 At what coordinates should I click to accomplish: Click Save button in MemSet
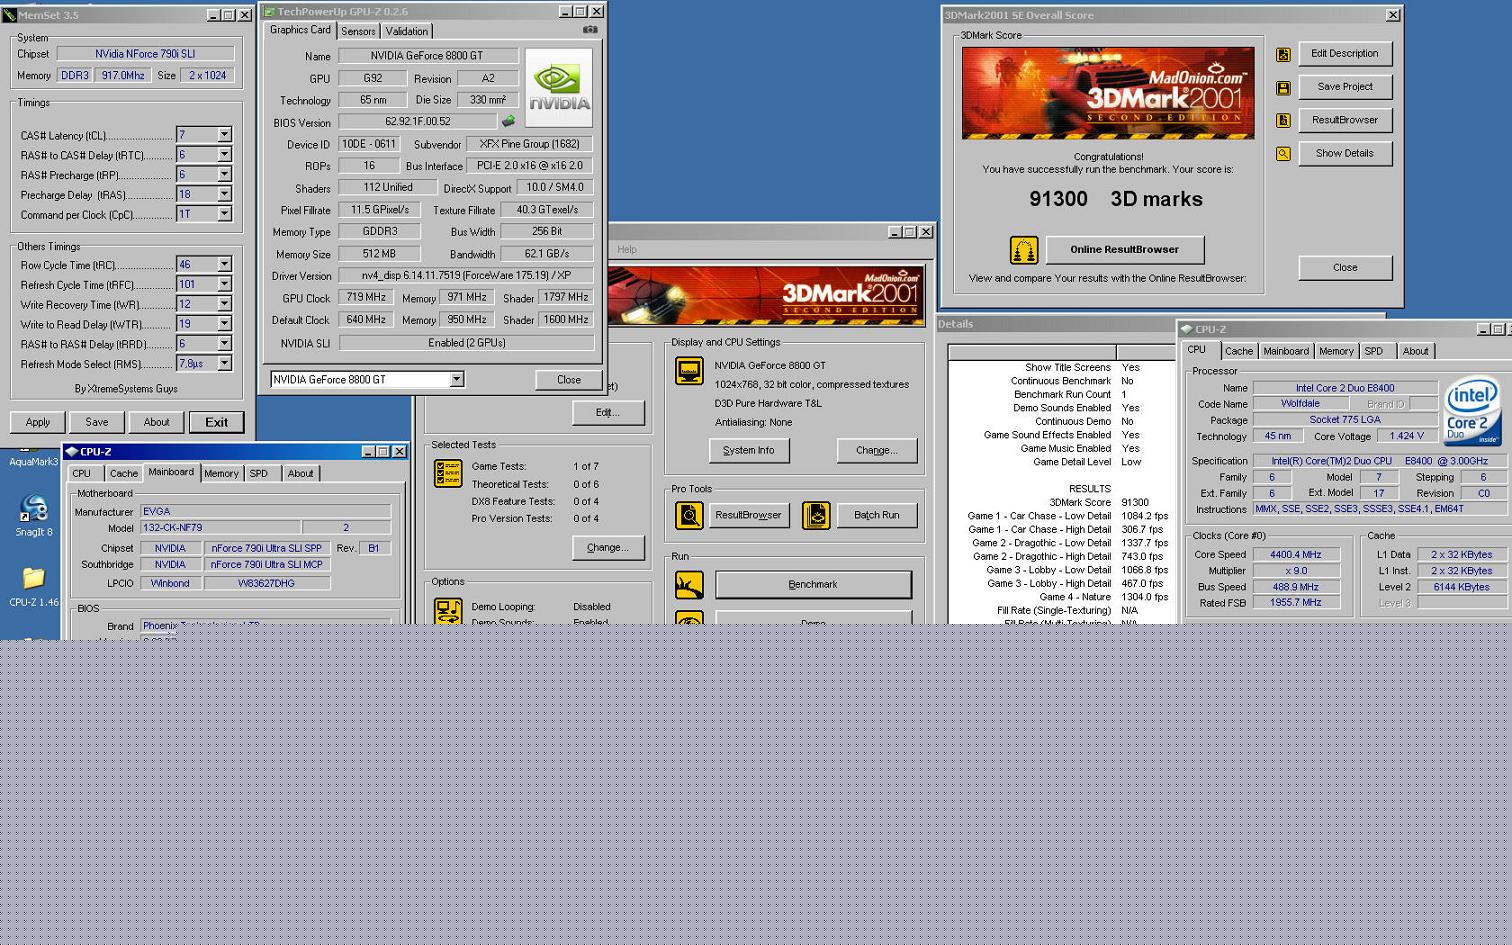click(97, 422)
